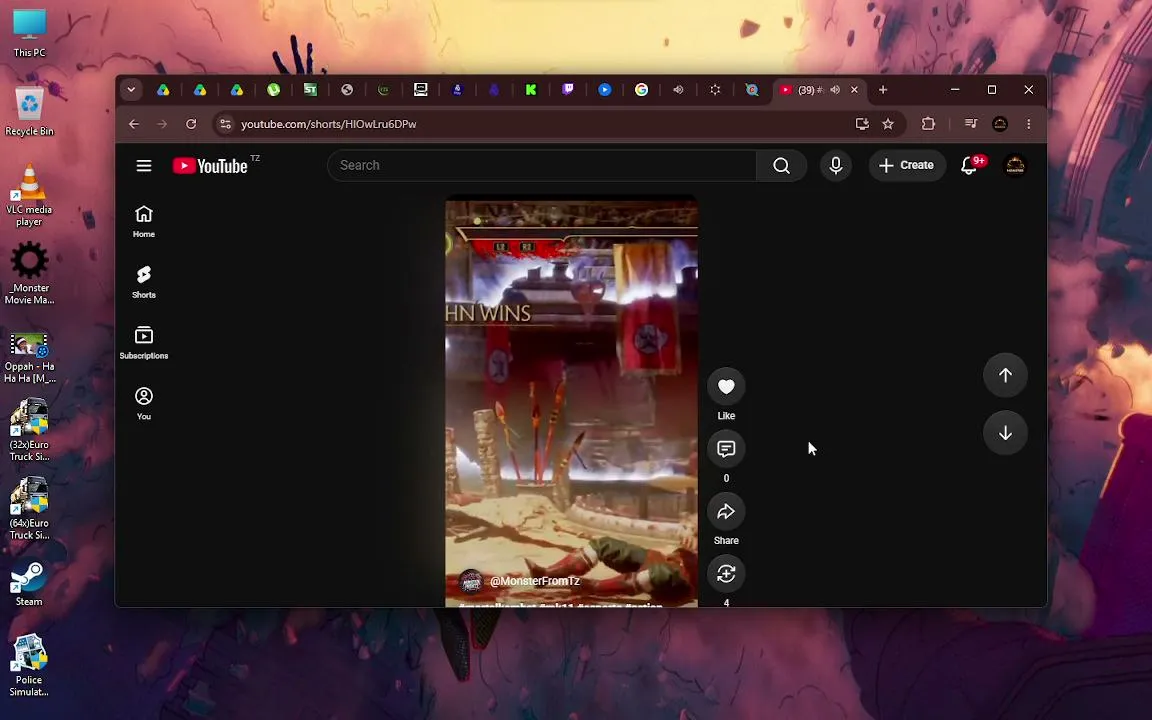Image resolution: width=1152 pixels, height=720 pixels.
Task: Start voice search with the microphone
Action: point(835,165)
